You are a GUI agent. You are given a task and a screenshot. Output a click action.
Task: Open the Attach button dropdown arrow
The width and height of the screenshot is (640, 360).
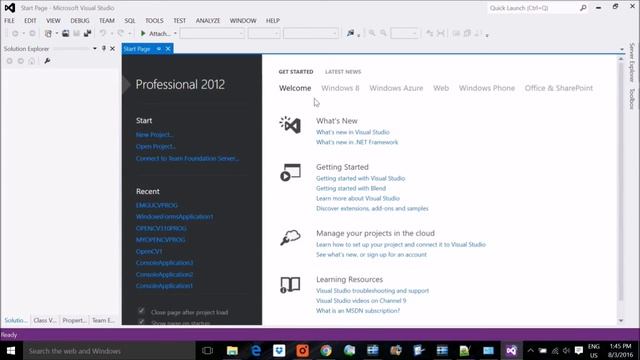pos(175,33)
